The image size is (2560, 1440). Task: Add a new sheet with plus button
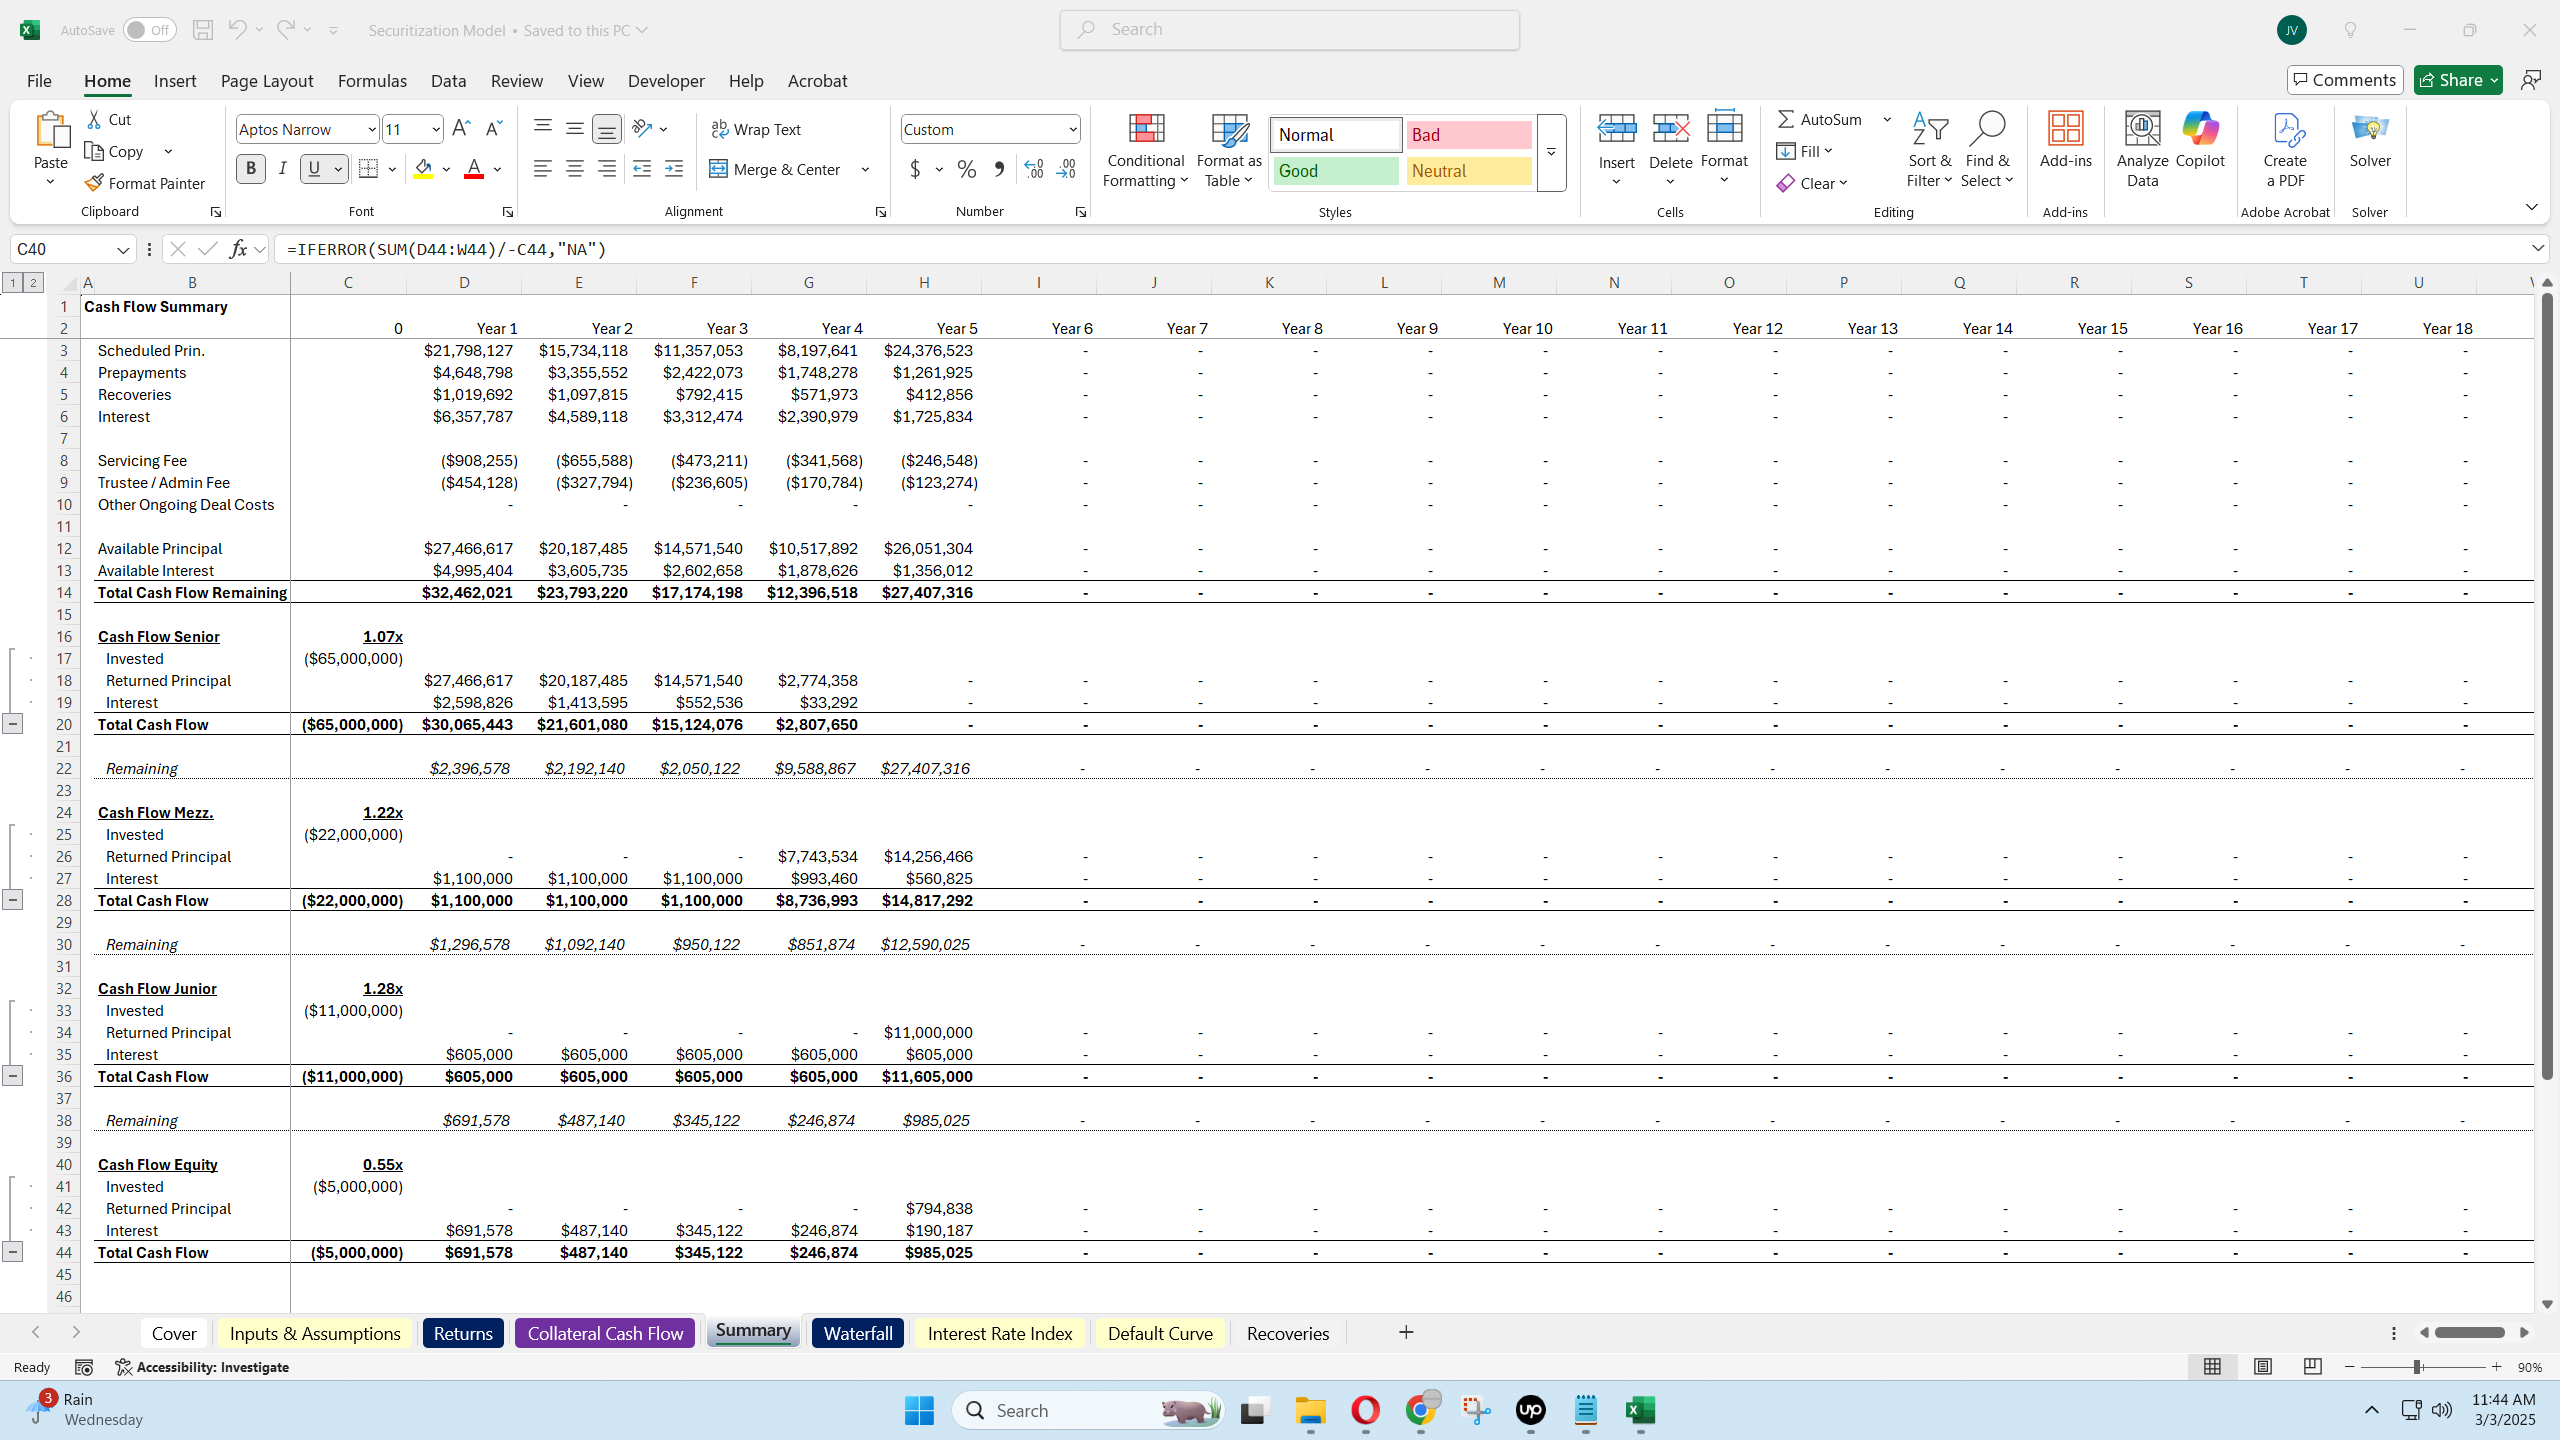point(1406,1332)
